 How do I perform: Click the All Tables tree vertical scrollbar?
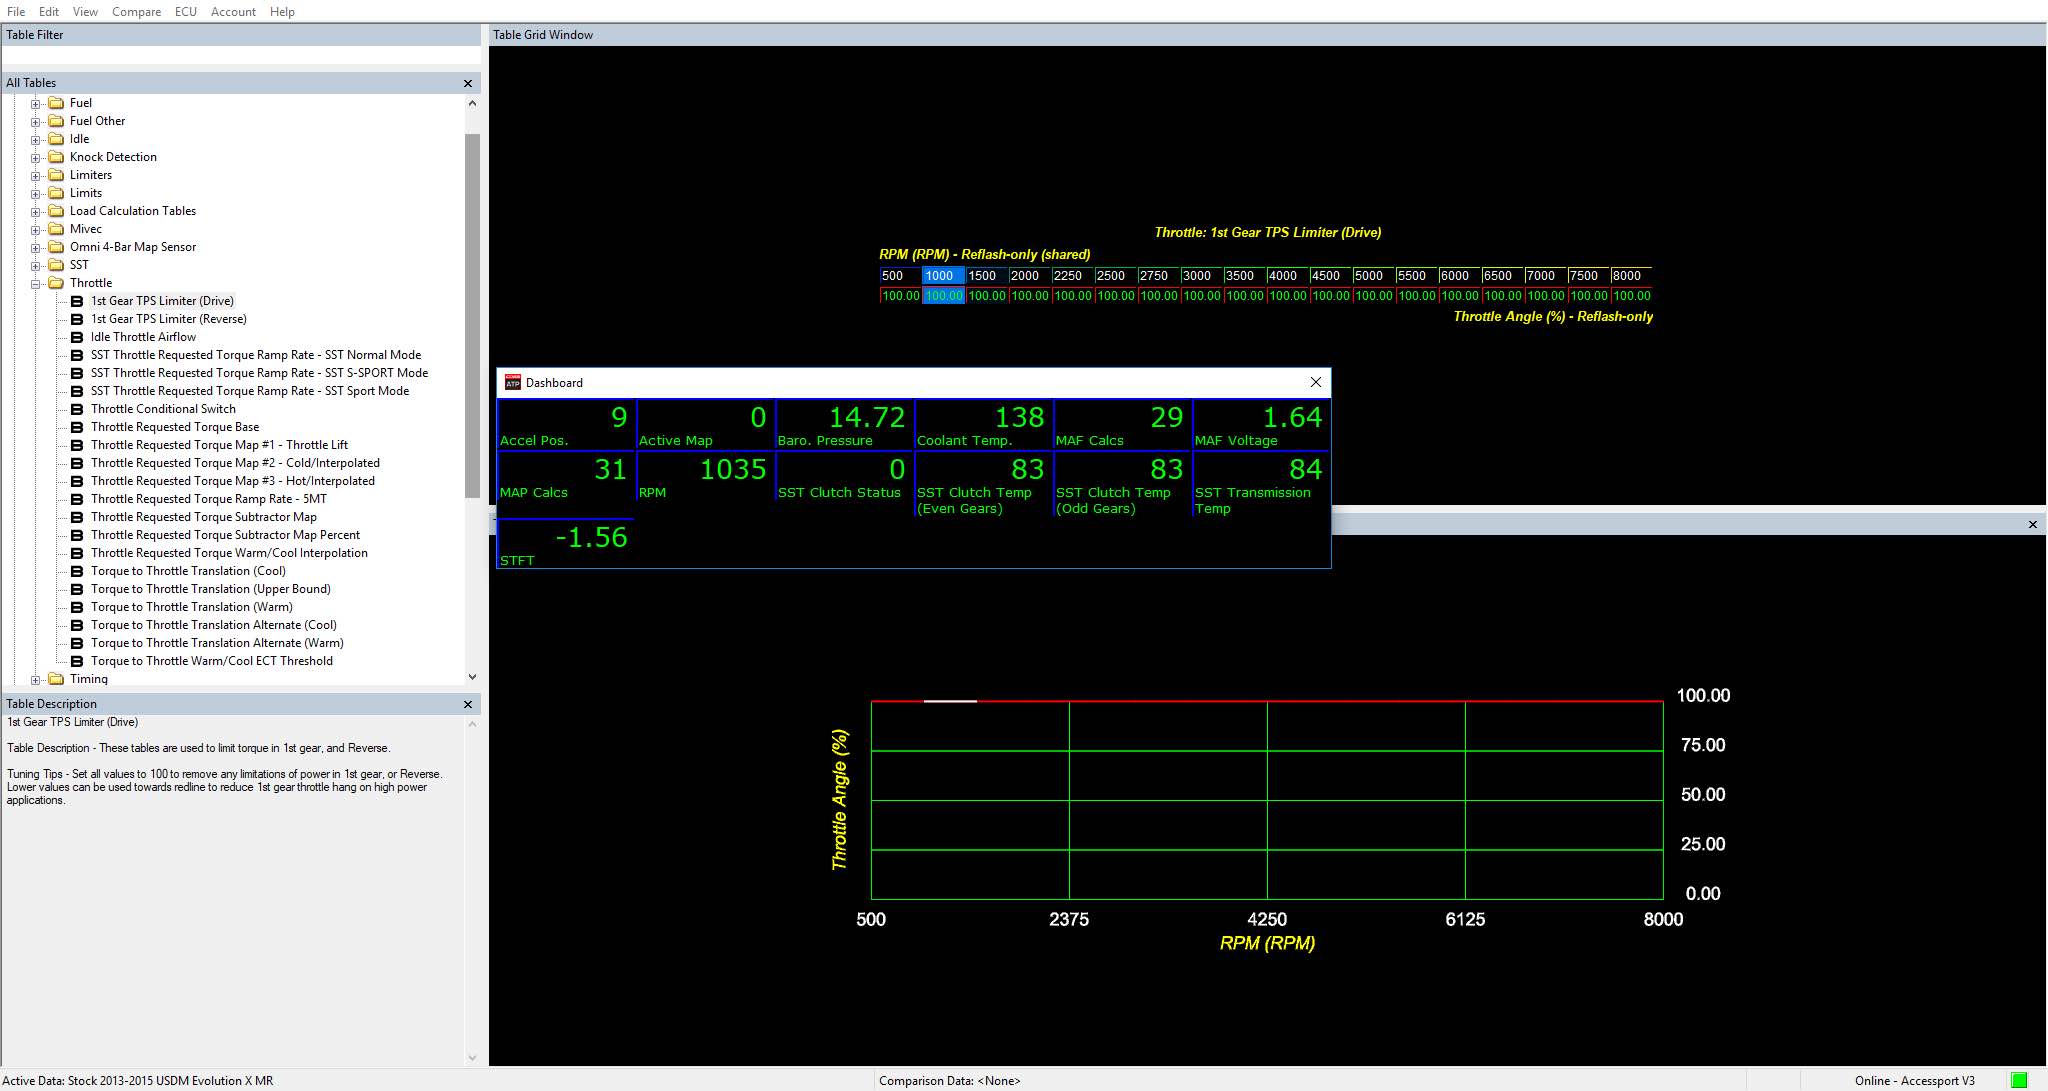pos(472,315)
